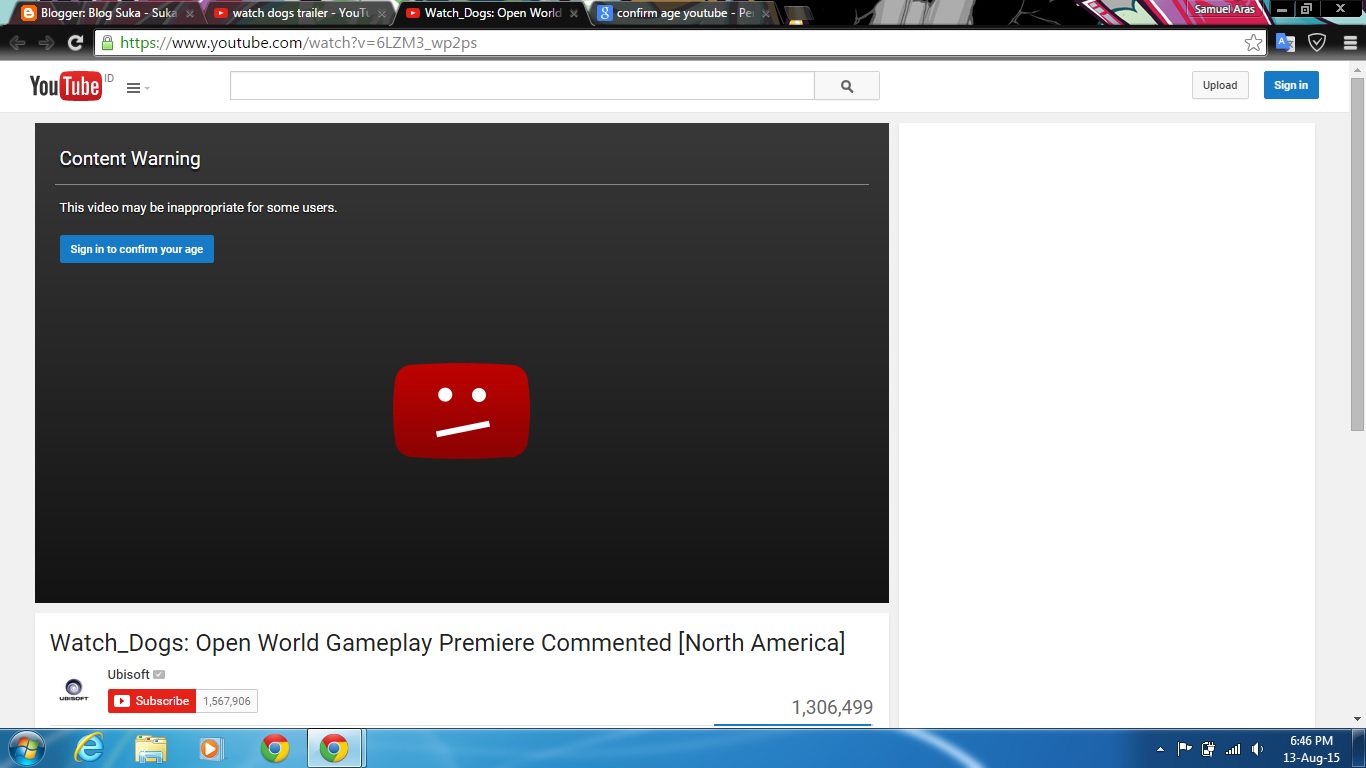Click the subscriber count 1,567,906
The width and height of the screenshot is (1366, 768).
(227, 701)
